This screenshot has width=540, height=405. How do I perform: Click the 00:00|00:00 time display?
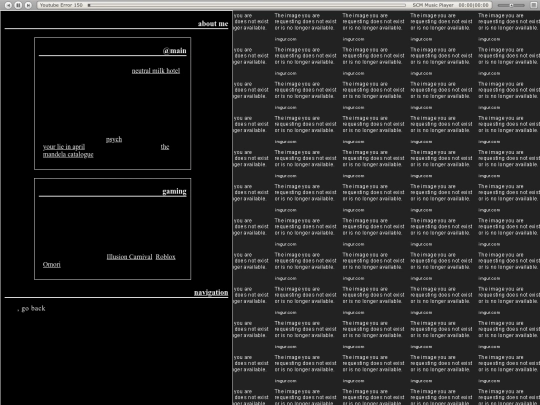click(474, 5)
